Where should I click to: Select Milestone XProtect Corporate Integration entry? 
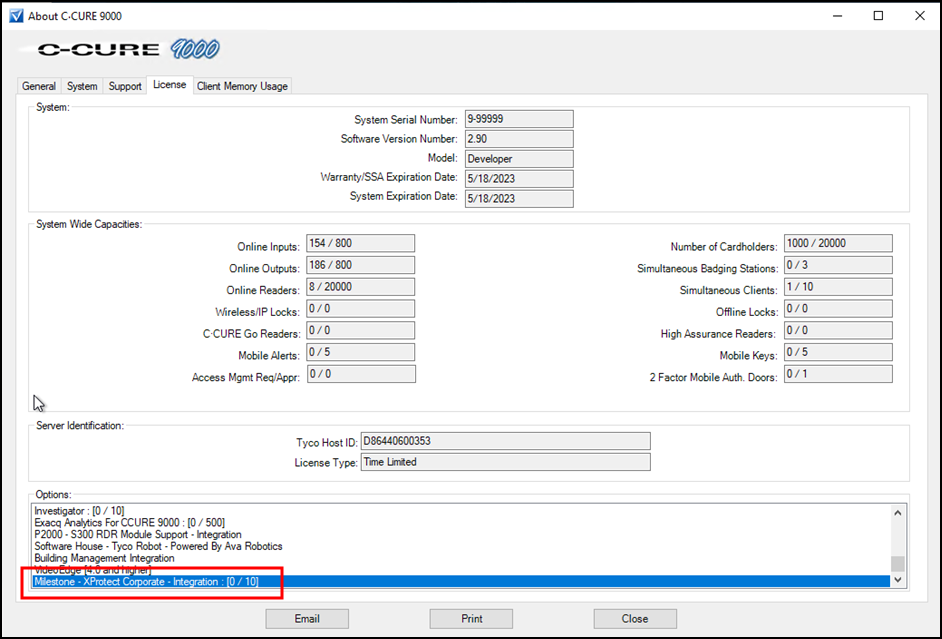point(146,582)
